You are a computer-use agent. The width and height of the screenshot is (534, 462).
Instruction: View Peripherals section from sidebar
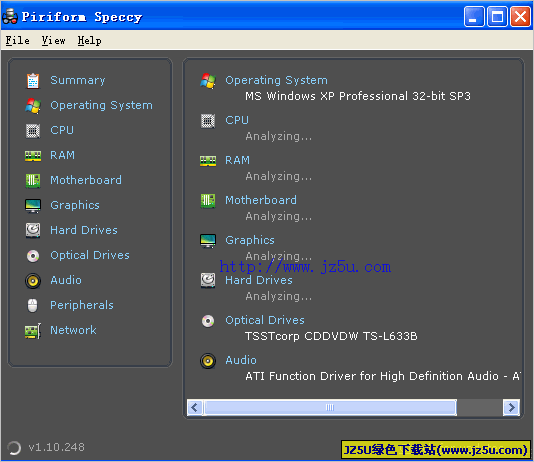point(82,305)
